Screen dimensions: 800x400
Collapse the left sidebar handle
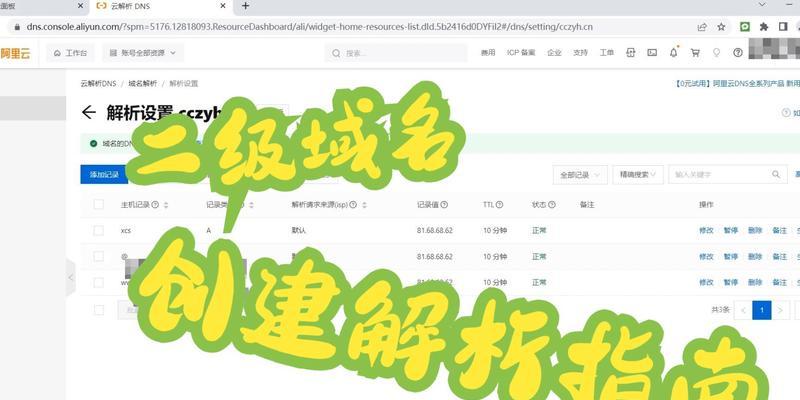70,278
